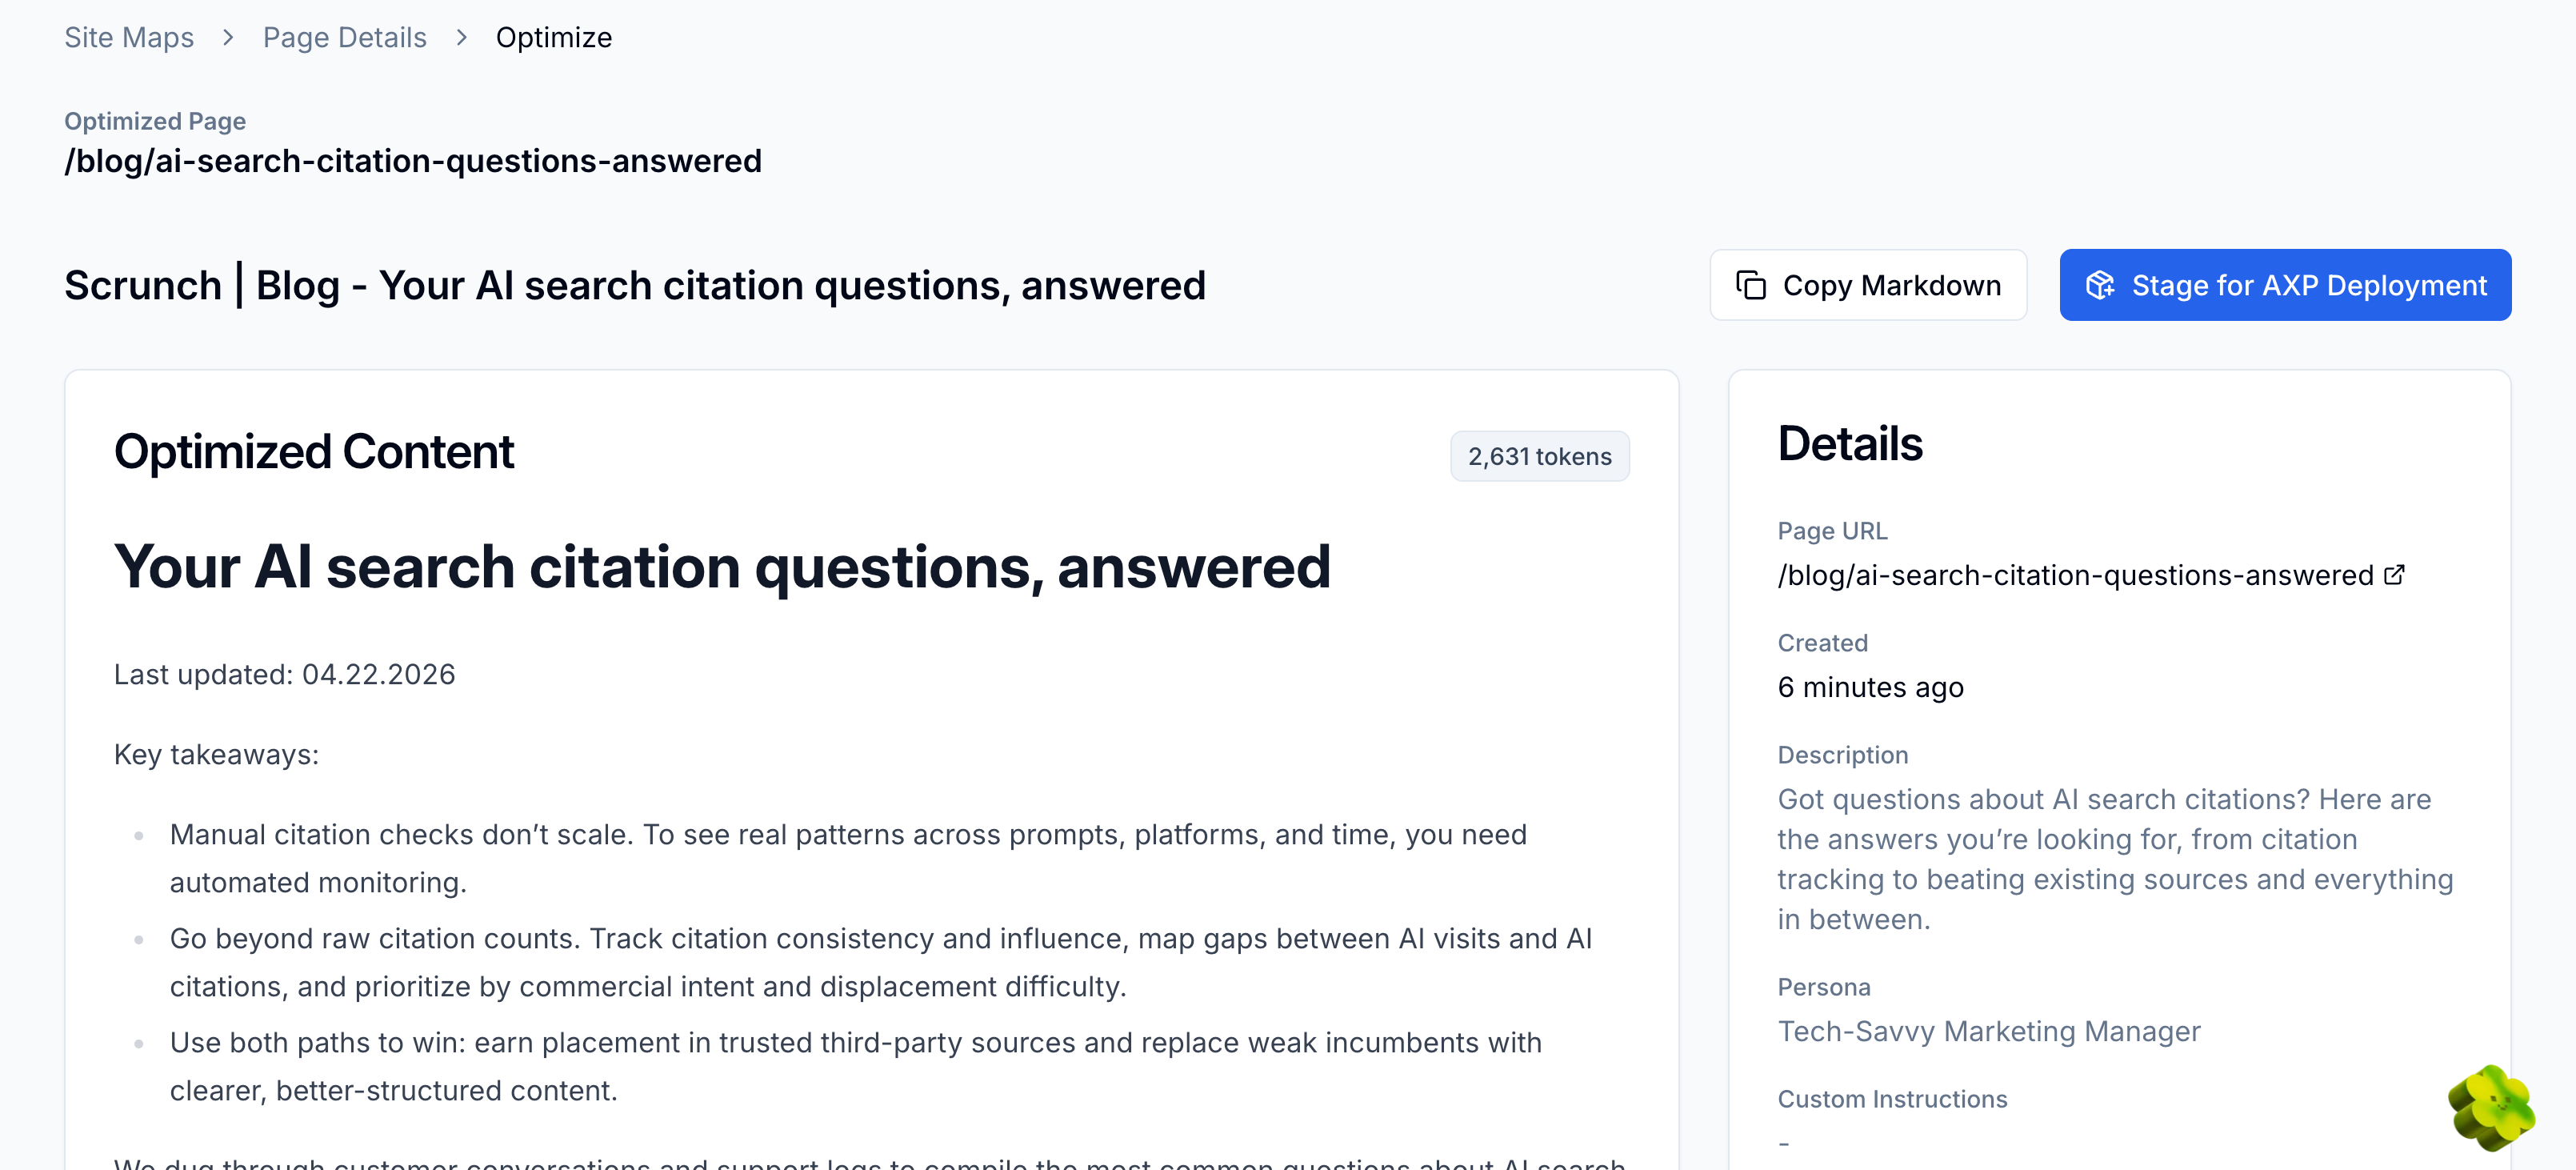Image resolution: width=2576 pixels, height=1170 pixels.
Task: Navigate to Page Details breadcrumb
Action: 345,37
